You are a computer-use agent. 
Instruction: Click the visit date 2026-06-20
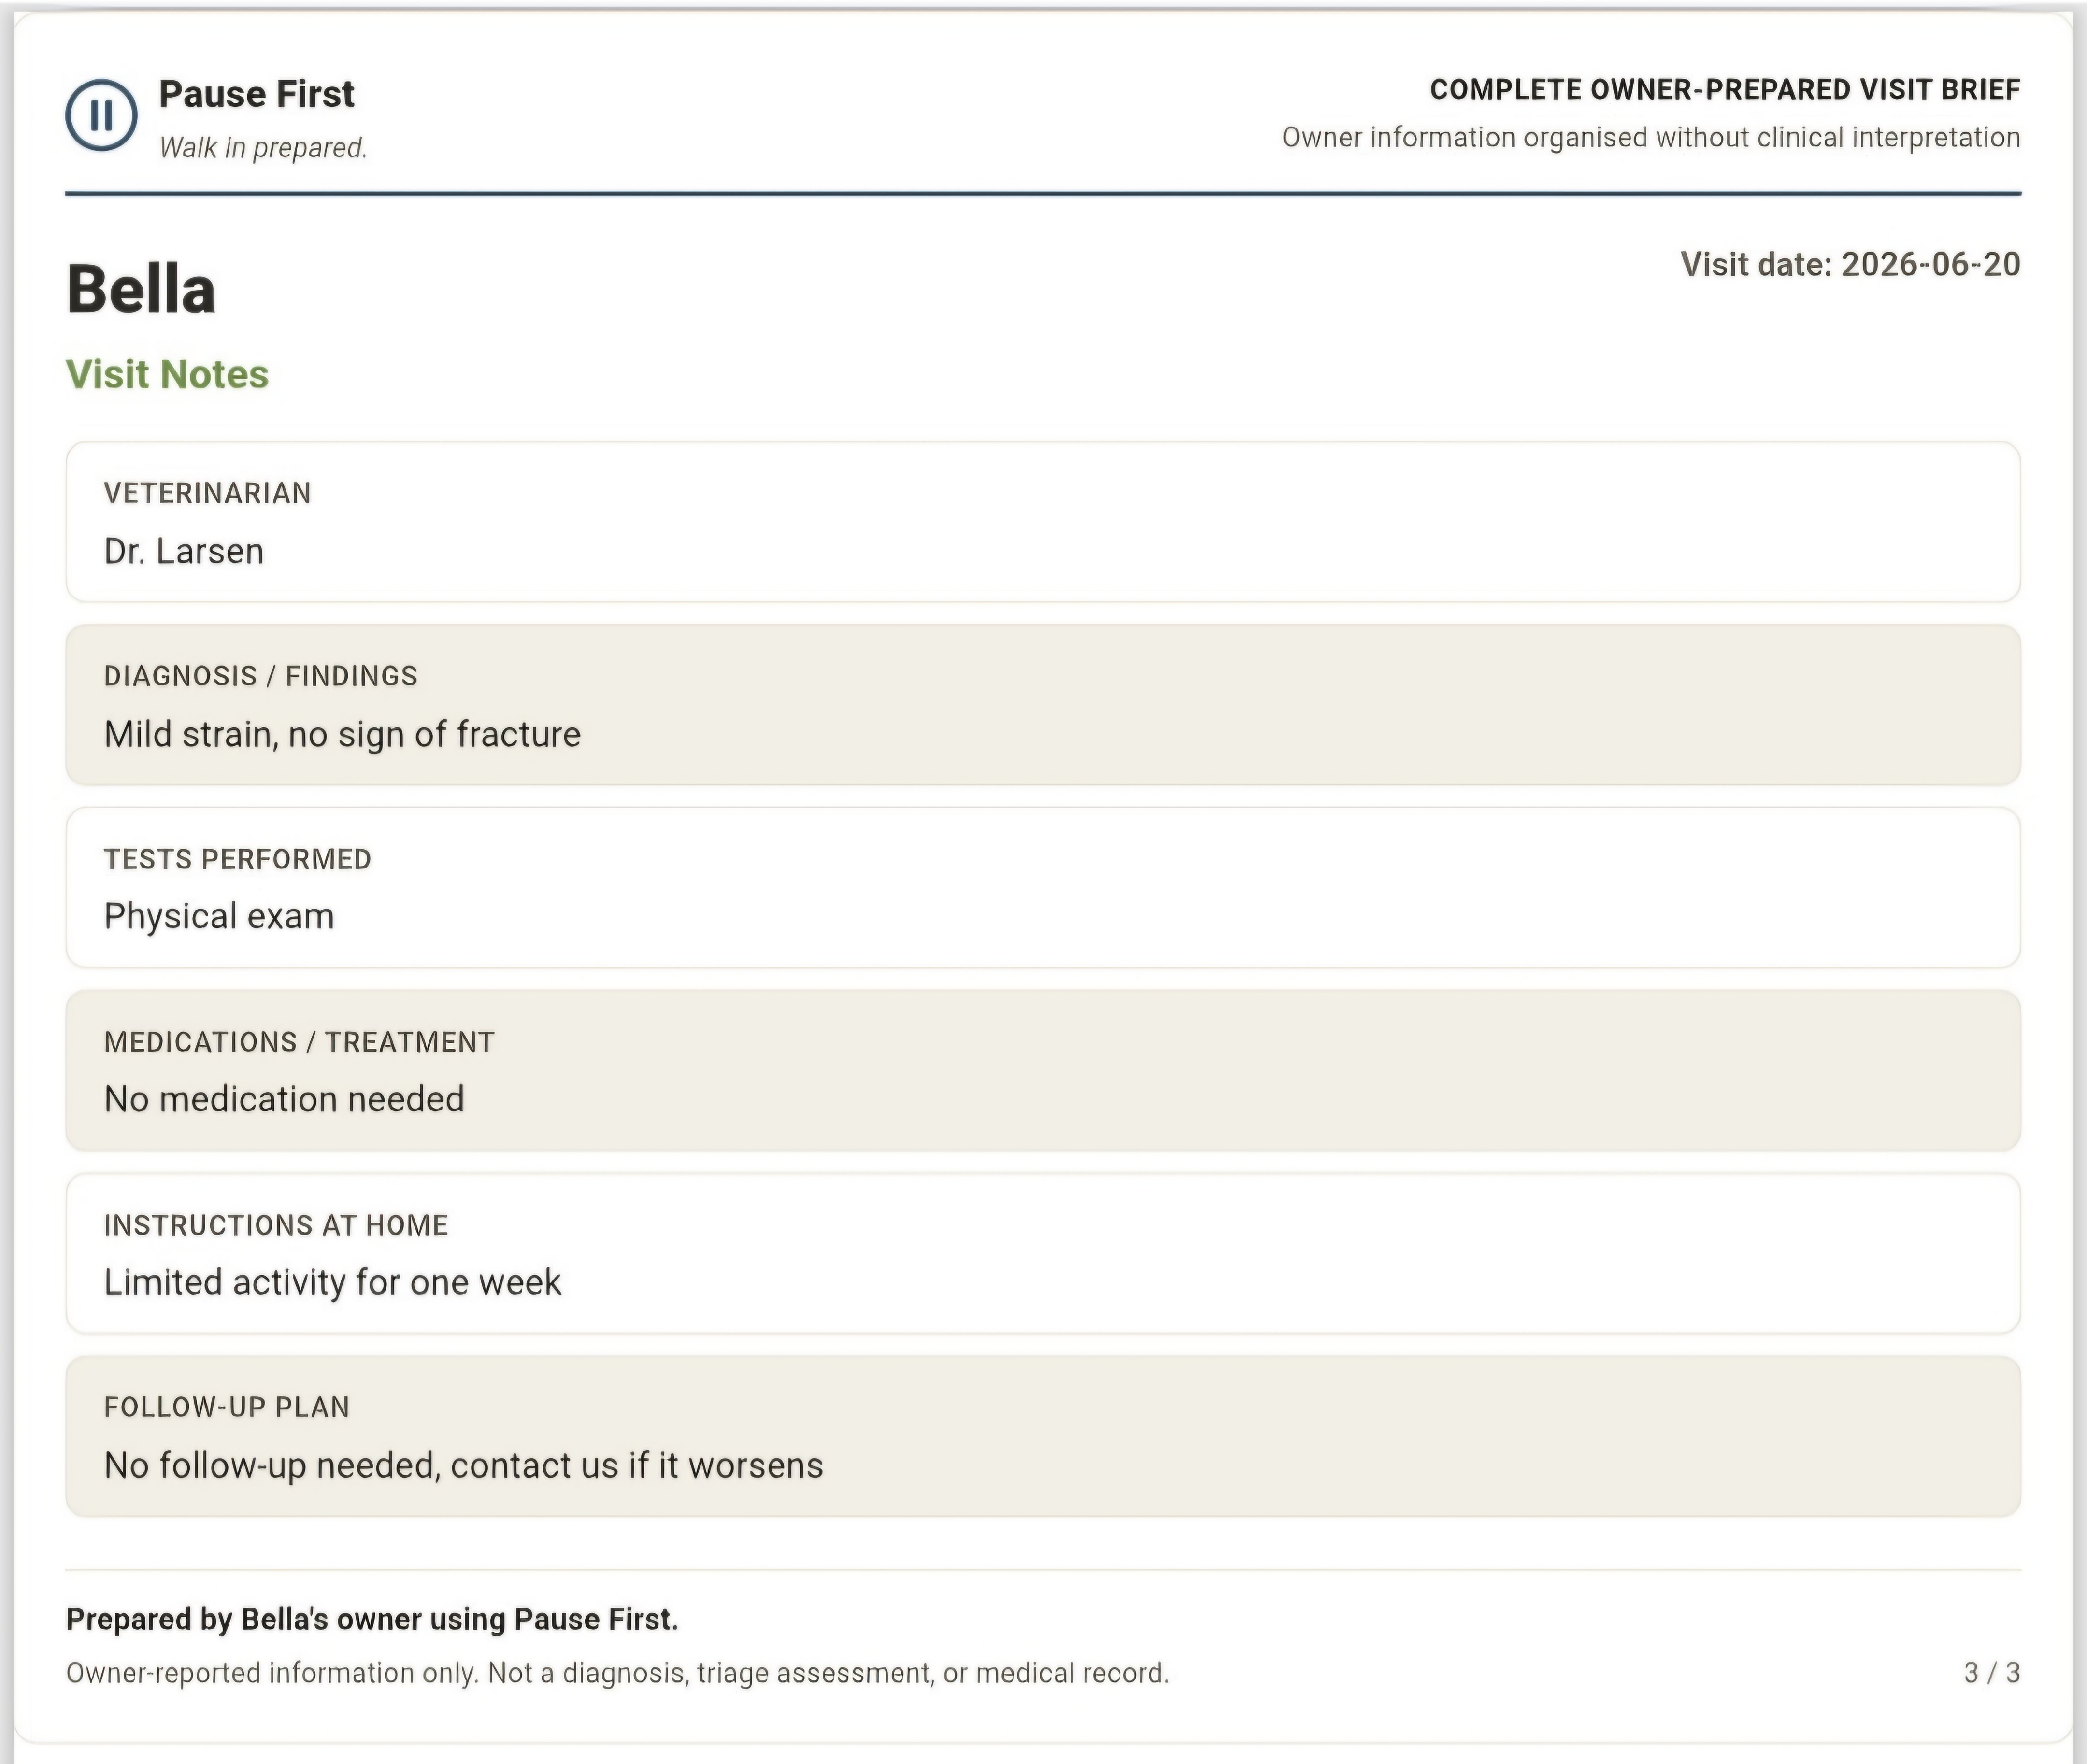point(1850,264)
